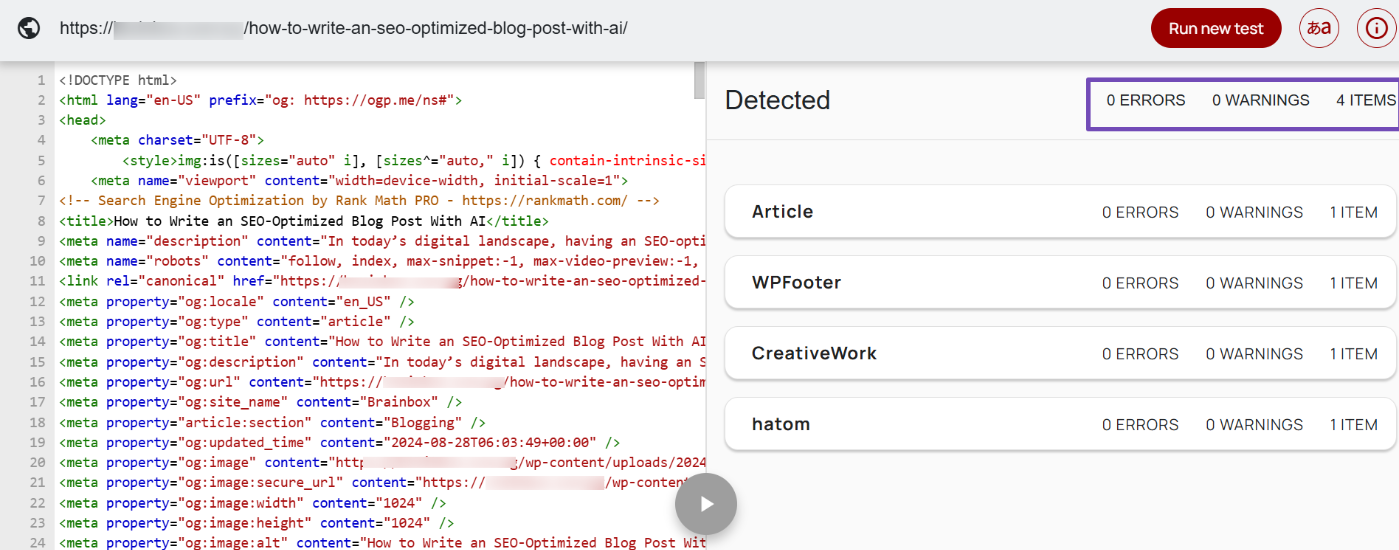This screenshot has width=1399, height=550.
Task: Click the globe icon beside the URL
Action: [28, 28]
